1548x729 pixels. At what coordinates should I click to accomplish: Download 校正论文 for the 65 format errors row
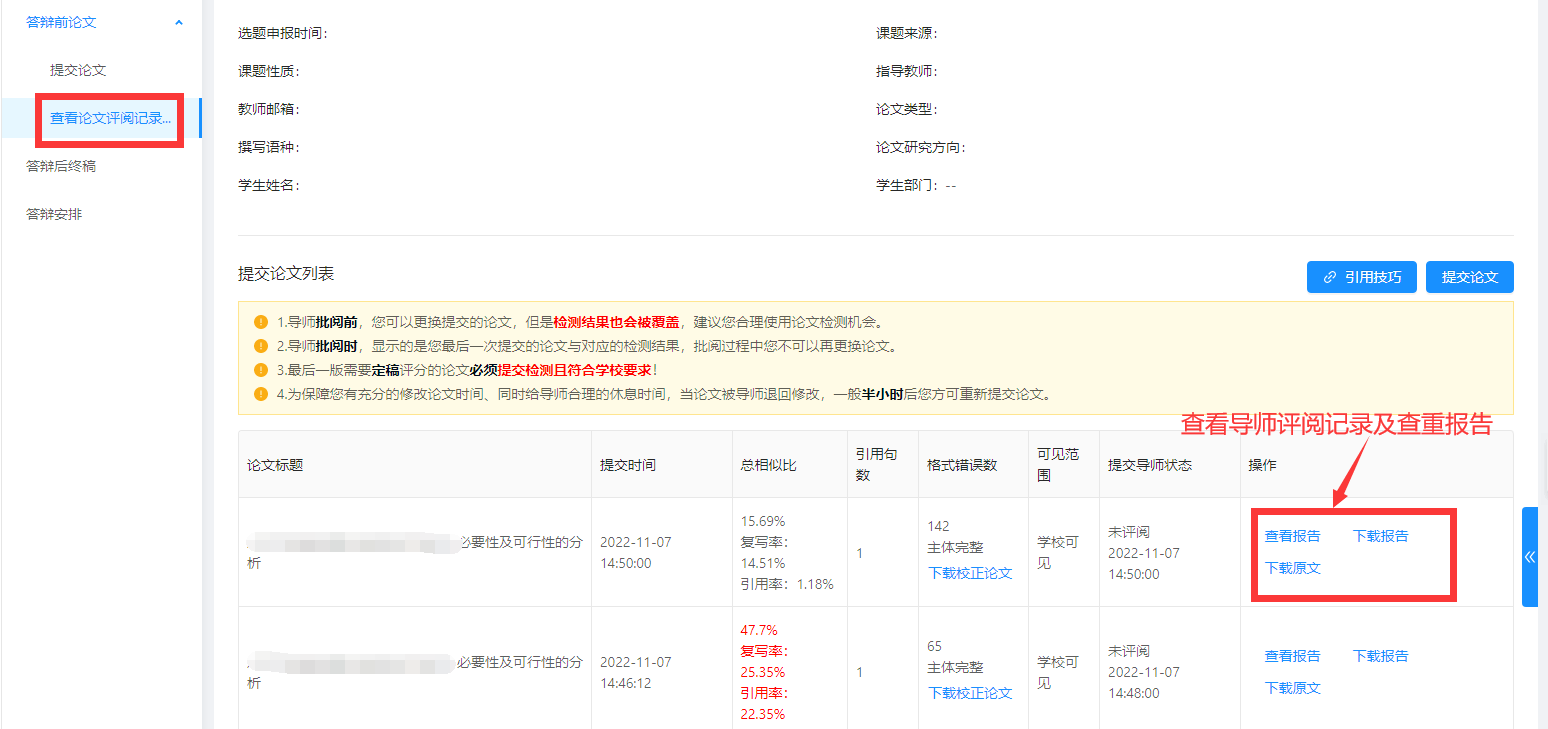pos(970,693)
